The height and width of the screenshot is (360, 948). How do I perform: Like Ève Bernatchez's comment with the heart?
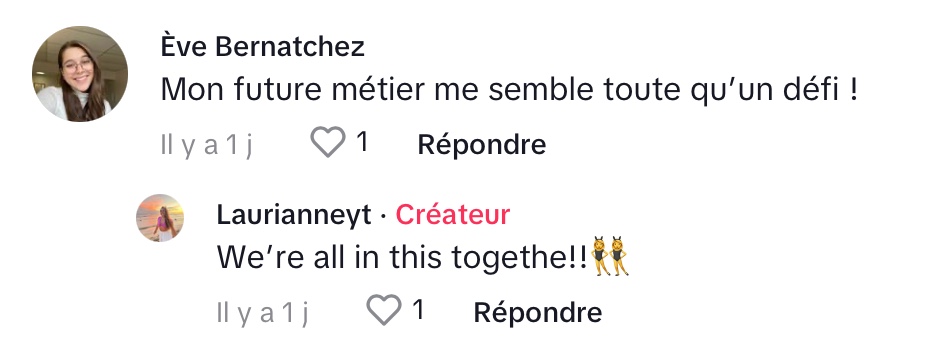tap(328, 142)
